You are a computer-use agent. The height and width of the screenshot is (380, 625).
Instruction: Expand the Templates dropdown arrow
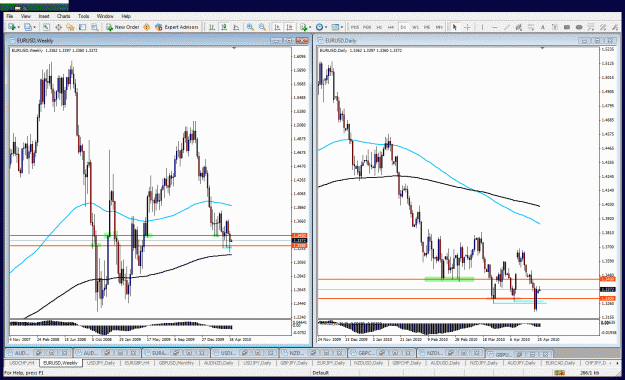(x=342, y=27)
